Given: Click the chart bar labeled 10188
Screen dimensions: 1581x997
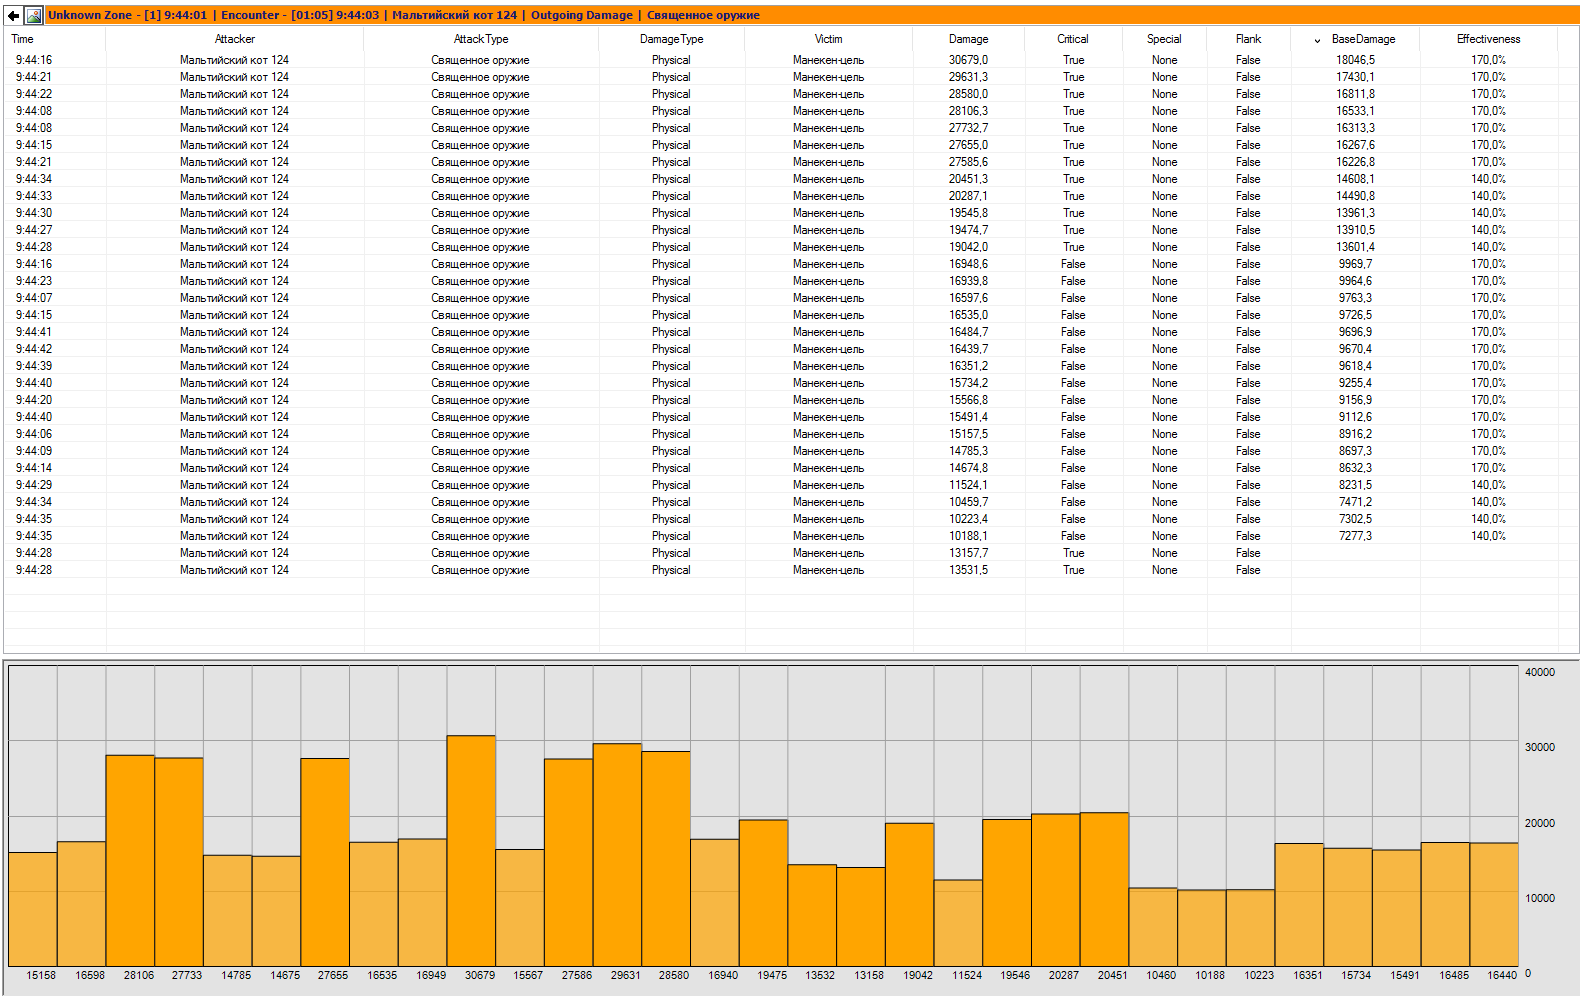Looking at the screenshot, I should click(1202, 928).
